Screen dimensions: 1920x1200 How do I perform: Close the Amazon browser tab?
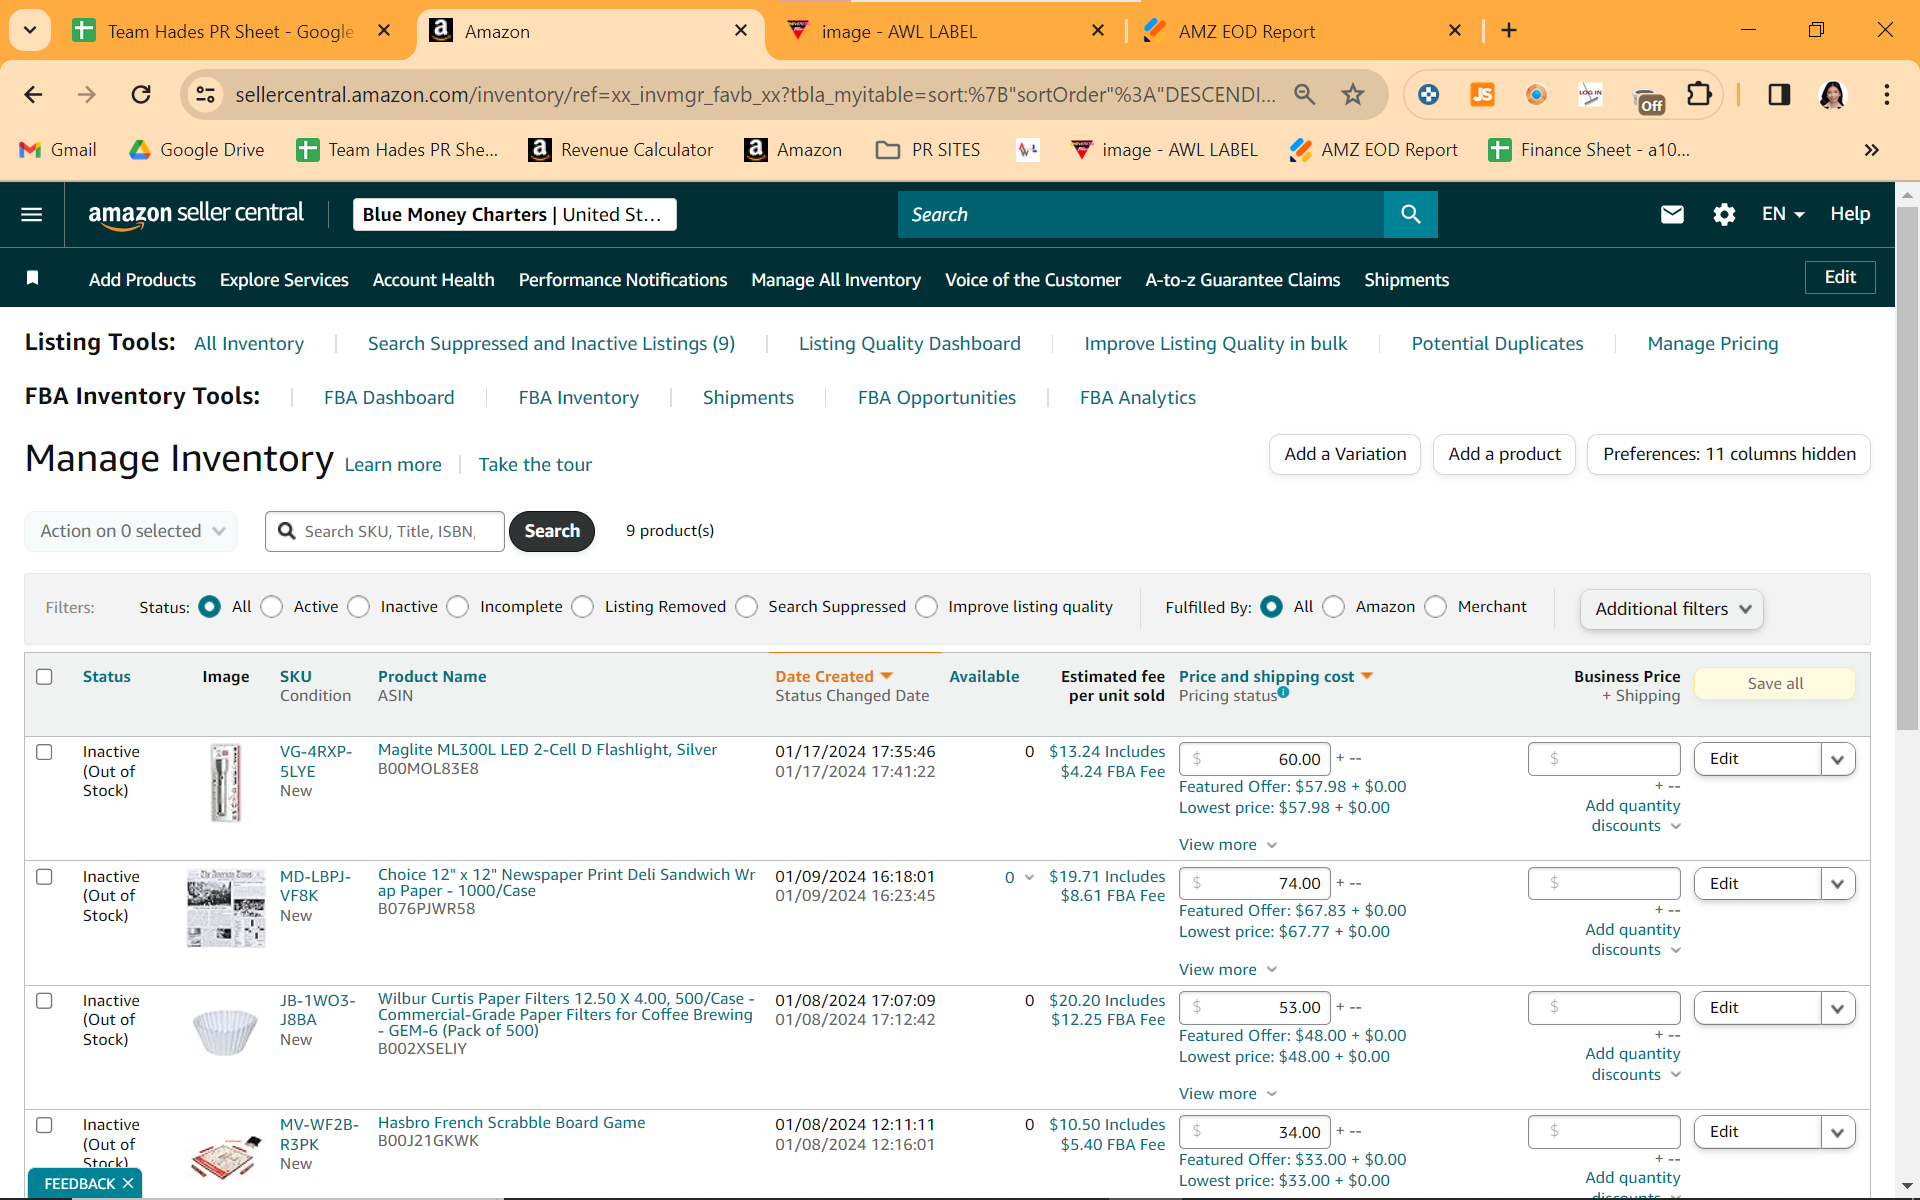[x=741, y=31]
